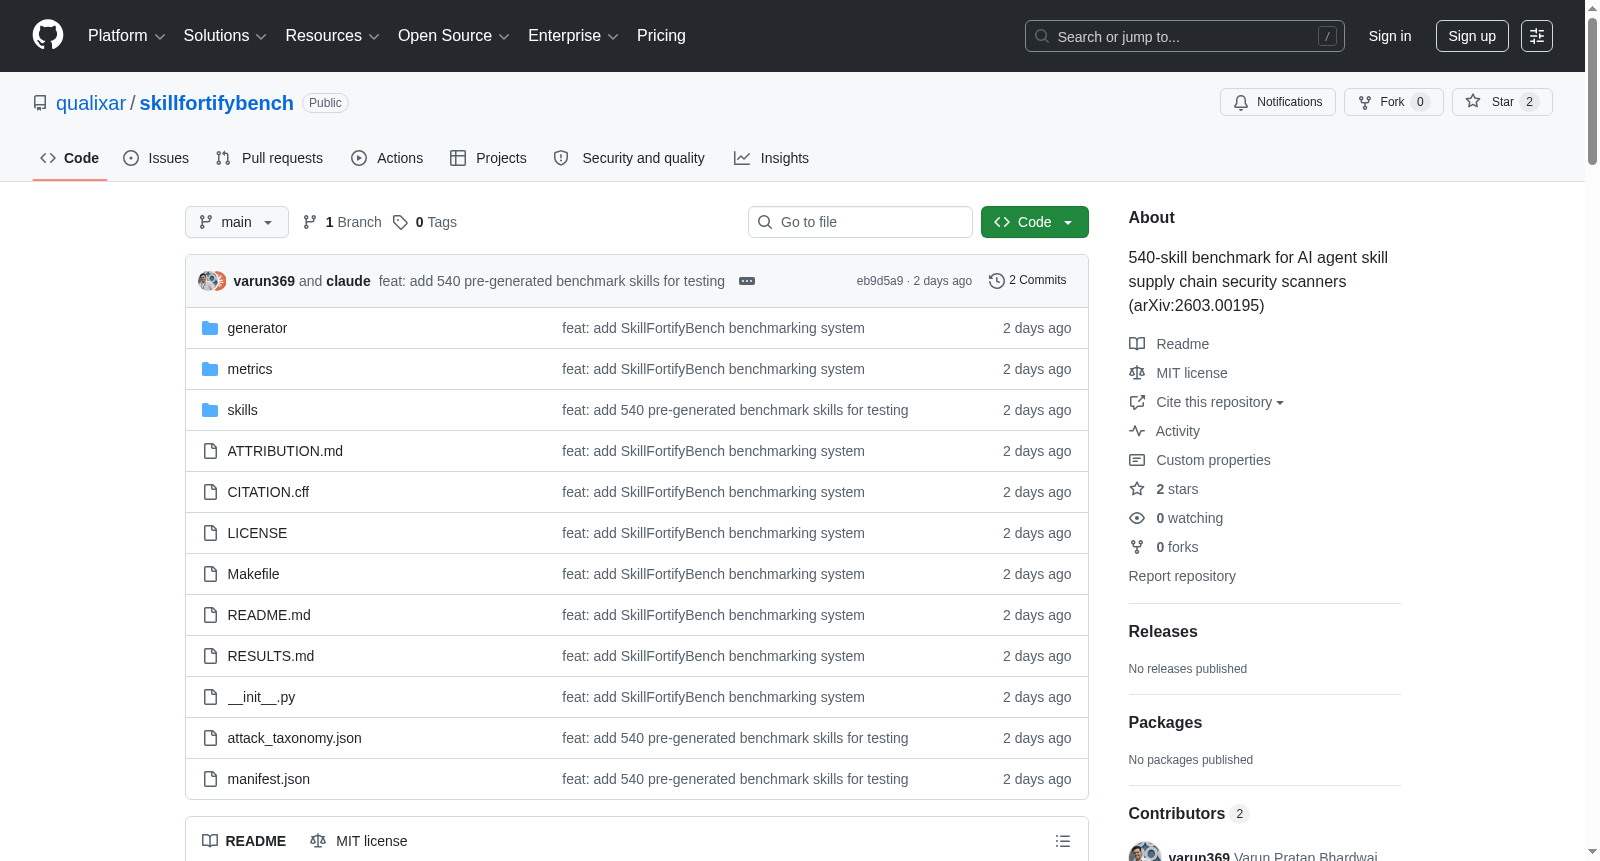Open Custom properties link
The image size is (1600, 861).
tap(1200, 460)
